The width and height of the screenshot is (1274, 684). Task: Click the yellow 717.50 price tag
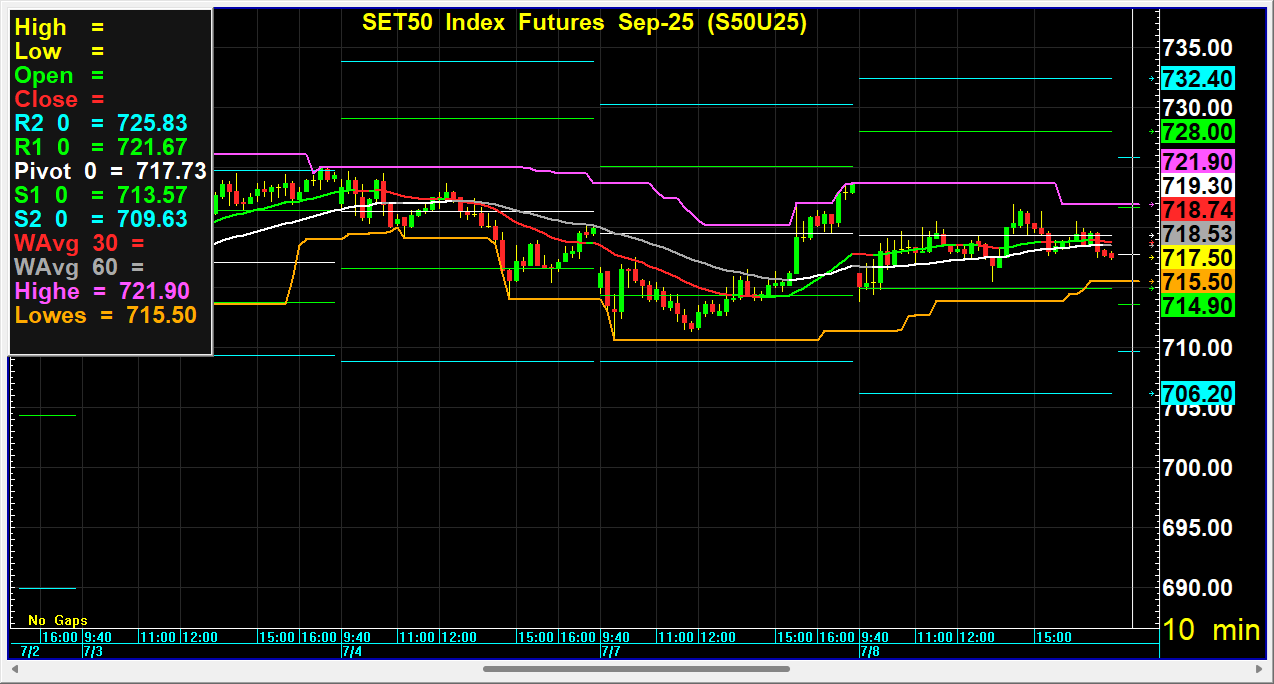(1197, 257)
